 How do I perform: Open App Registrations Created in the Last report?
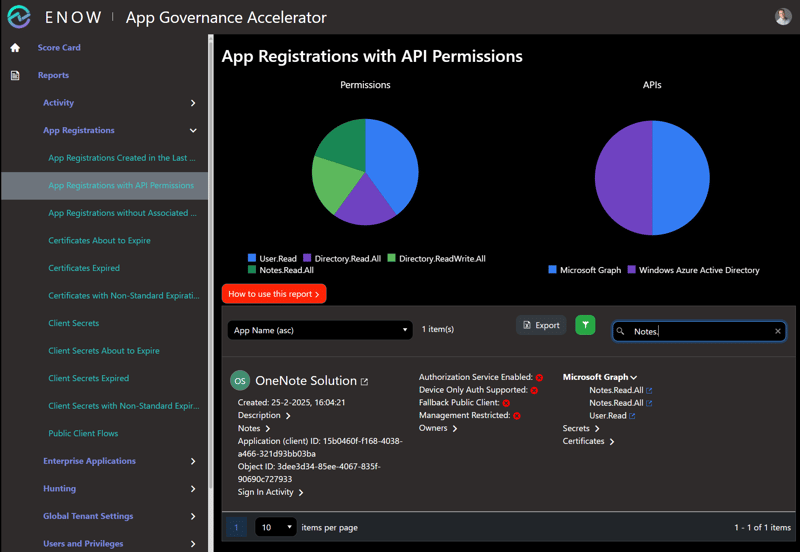coord(122,158)
